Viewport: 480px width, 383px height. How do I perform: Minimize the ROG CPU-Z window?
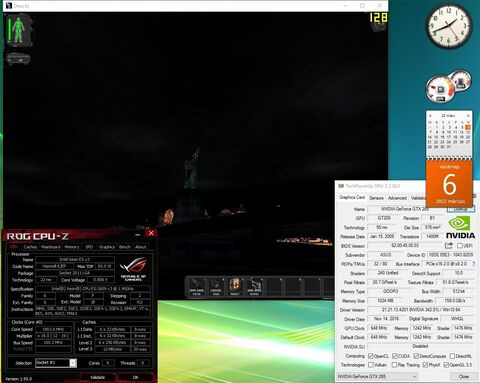pos(138,234)
